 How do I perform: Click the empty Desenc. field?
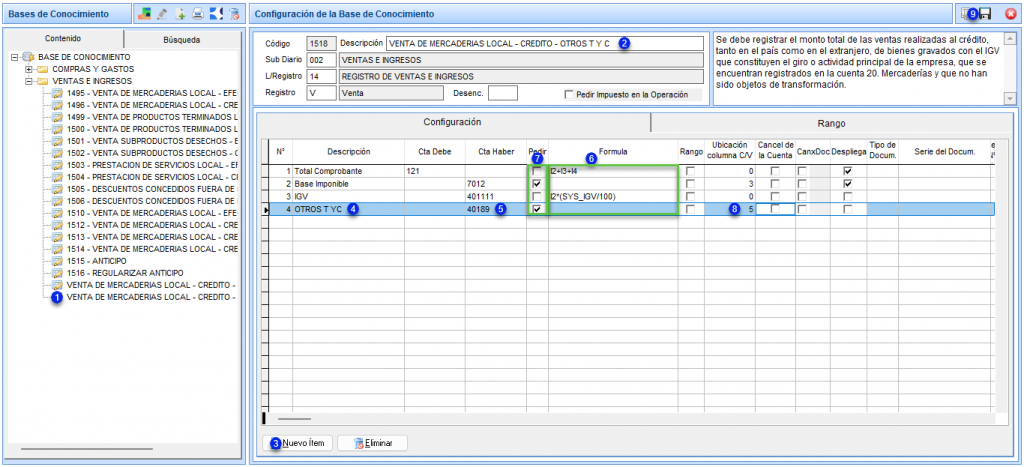point(503,93)
